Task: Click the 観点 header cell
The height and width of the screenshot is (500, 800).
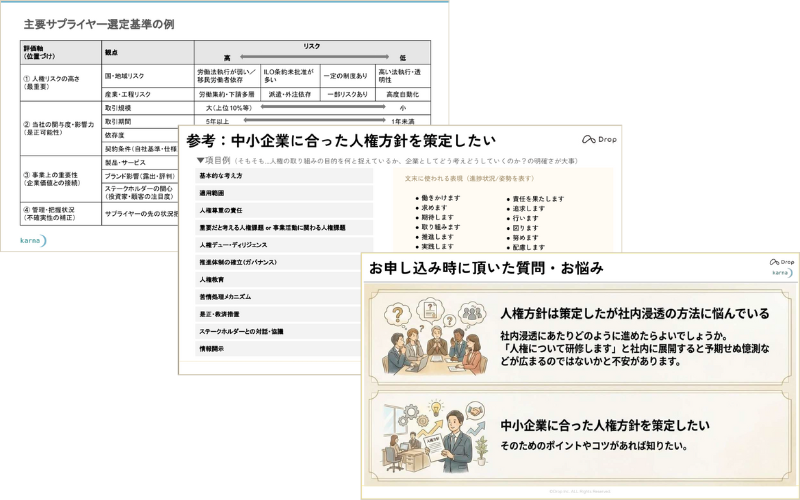Action: coord(148,53)
